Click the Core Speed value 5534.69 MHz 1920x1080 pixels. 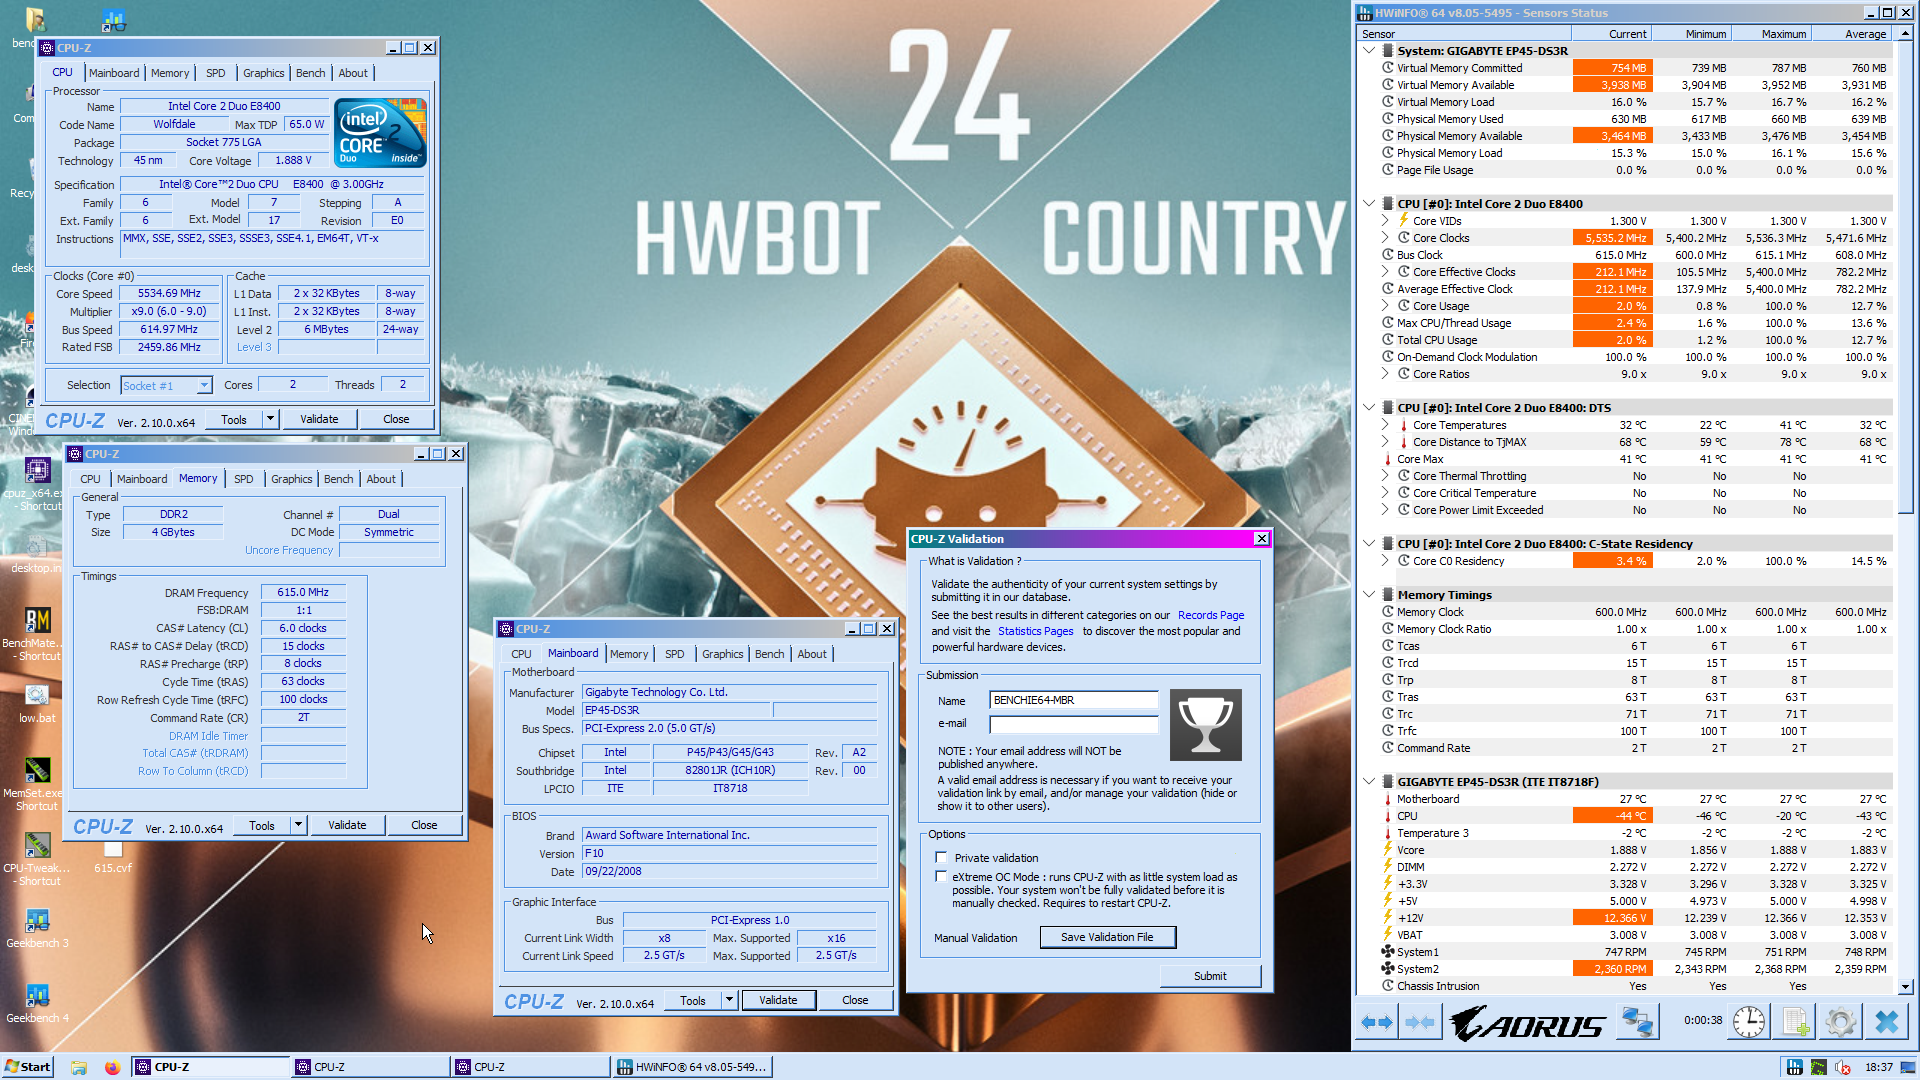[x=169, y=293]
